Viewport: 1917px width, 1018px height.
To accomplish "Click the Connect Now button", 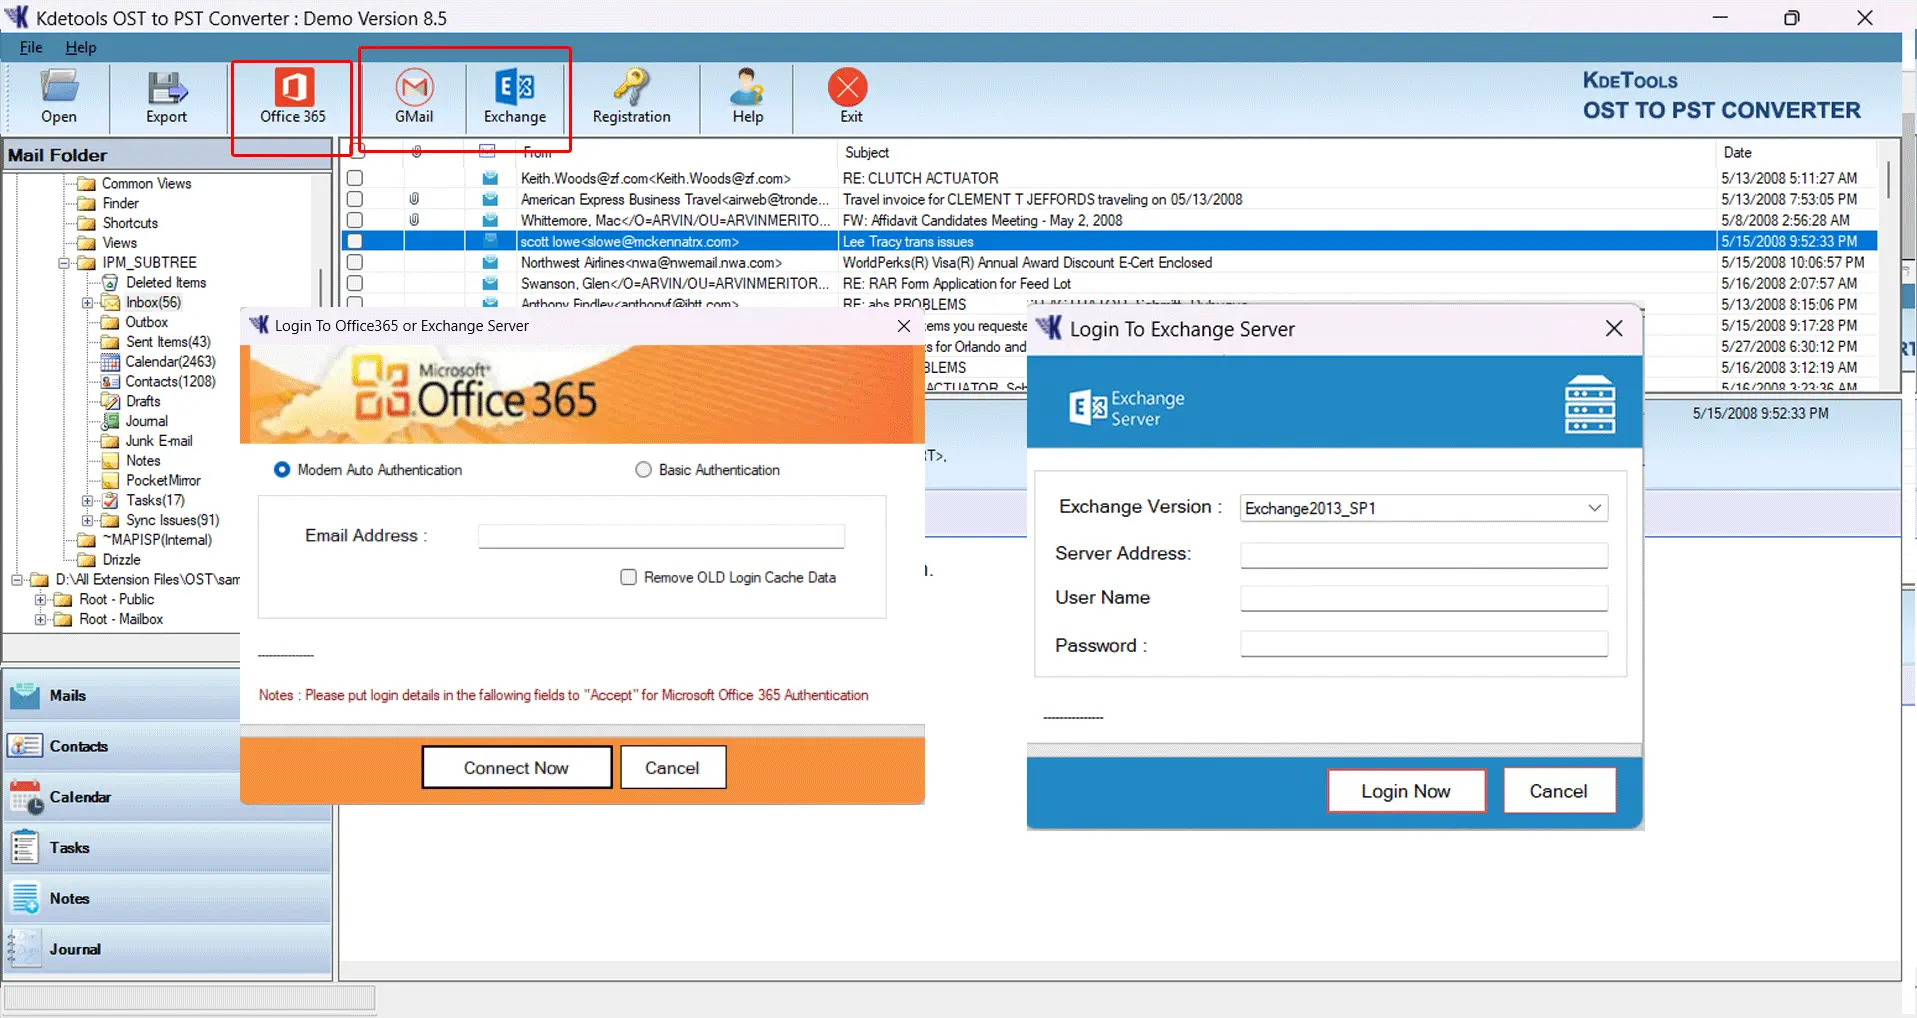I will click(x=516, y=768).
